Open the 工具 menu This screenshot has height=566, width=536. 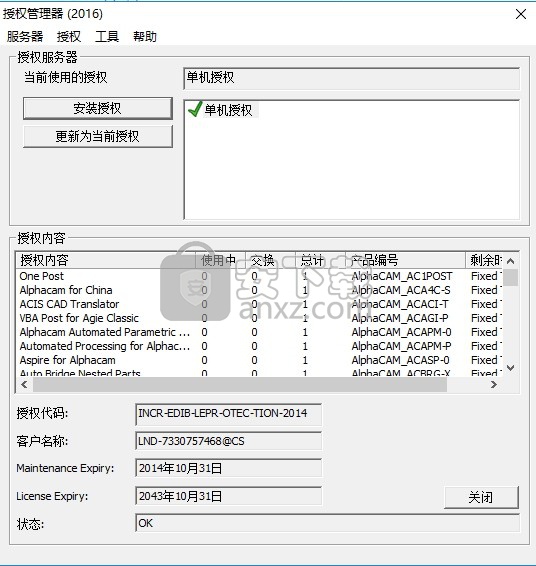tap(107, 36)
